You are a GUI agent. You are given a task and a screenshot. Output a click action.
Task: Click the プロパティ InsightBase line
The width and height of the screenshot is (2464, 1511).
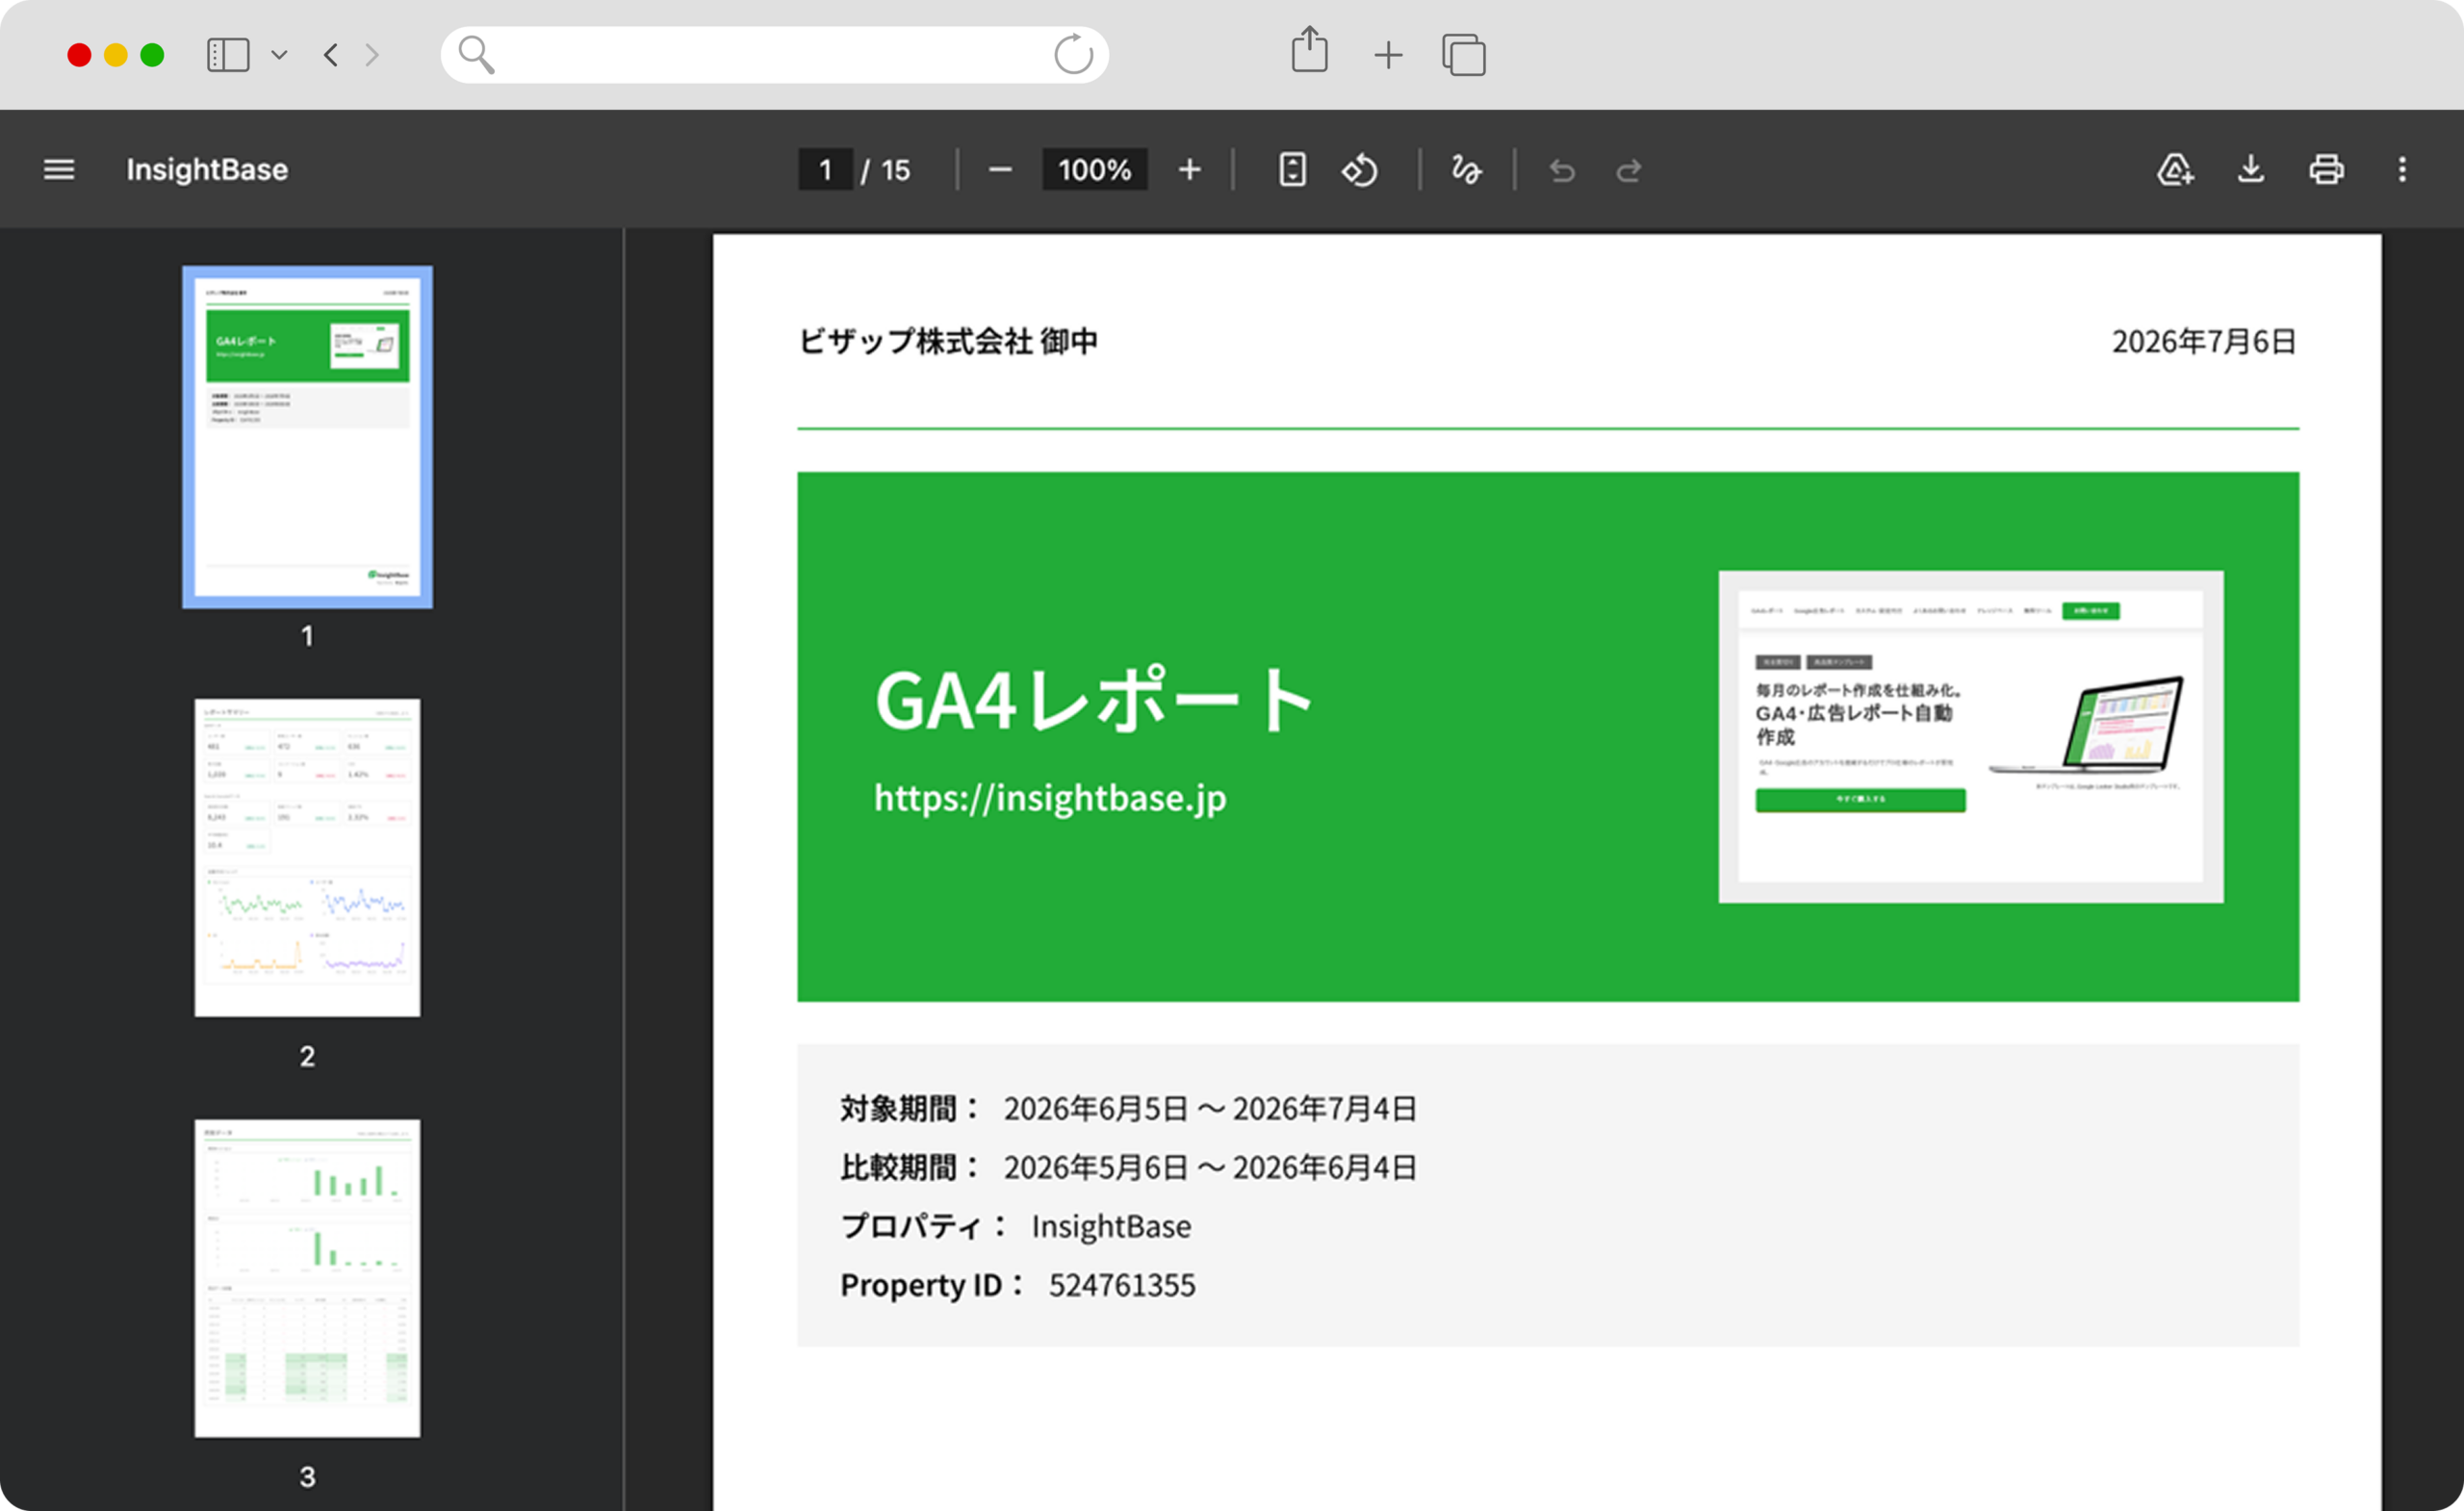[x=1016, y=1226]
